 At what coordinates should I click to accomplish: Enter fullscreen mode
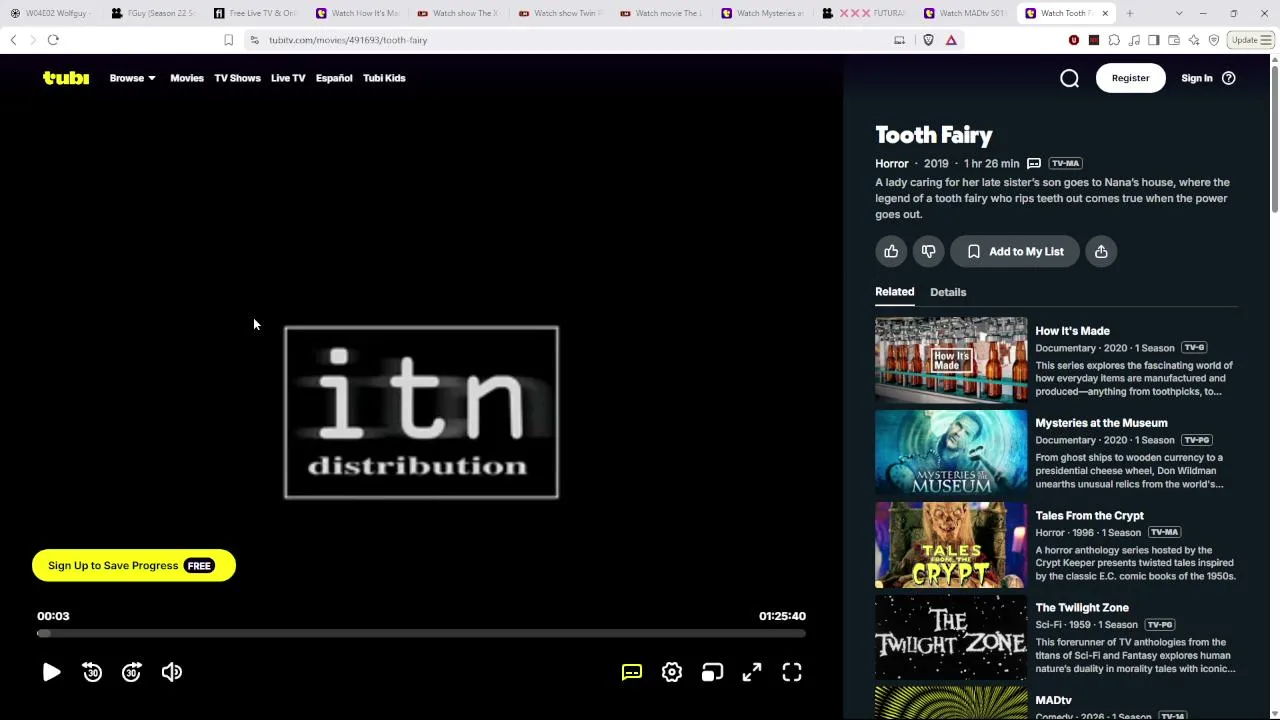click(792, 672)
